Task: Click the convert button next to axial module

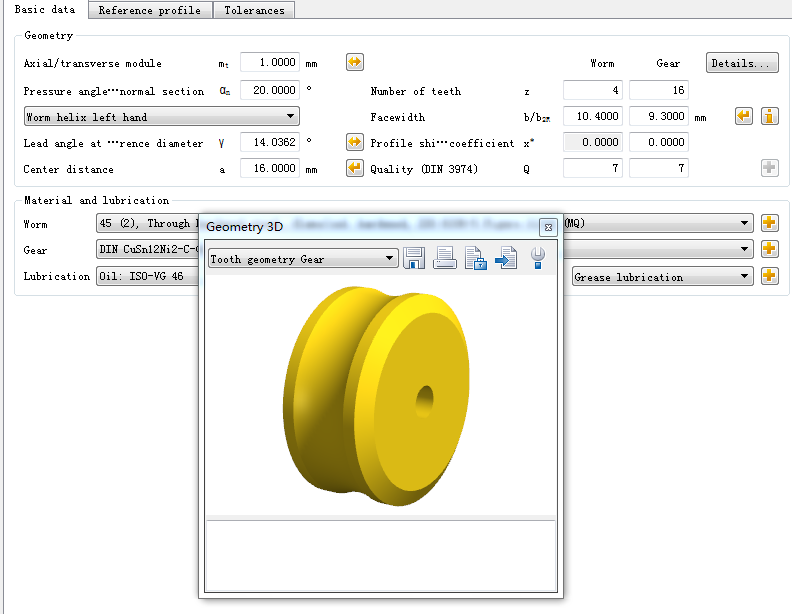Action: (x=355, y=62)
